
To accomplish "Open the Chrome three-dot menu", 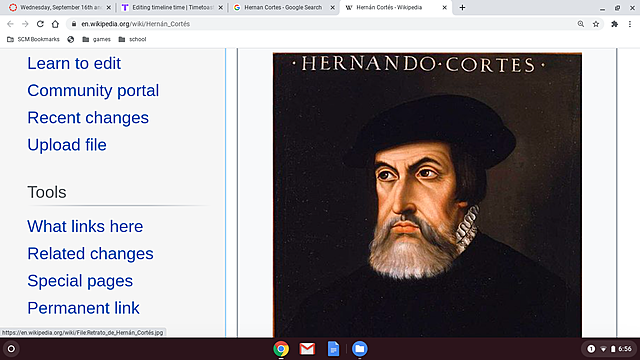I will [x=630, y=24].
